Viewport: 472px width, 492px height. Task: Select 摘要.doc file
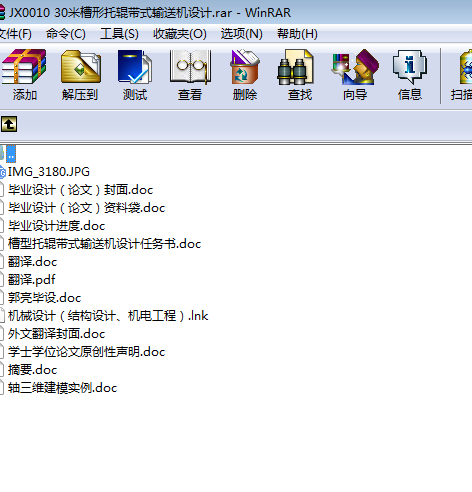33,370
